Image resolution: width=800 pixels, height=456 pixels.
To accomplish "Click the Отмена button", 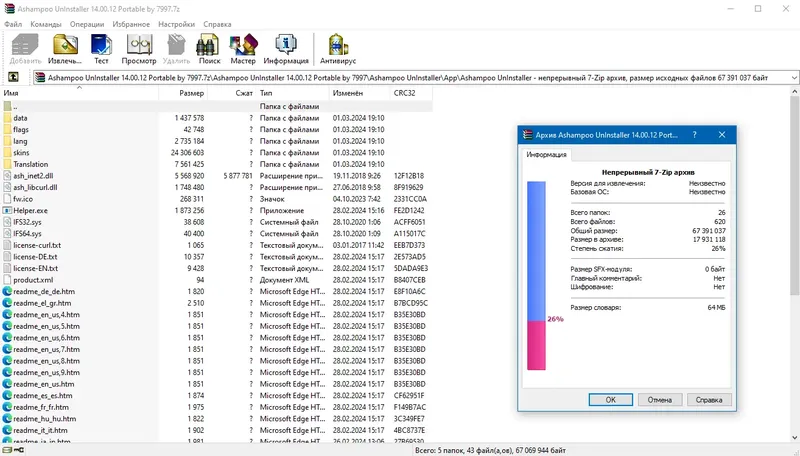I will (x=660, y=400).
